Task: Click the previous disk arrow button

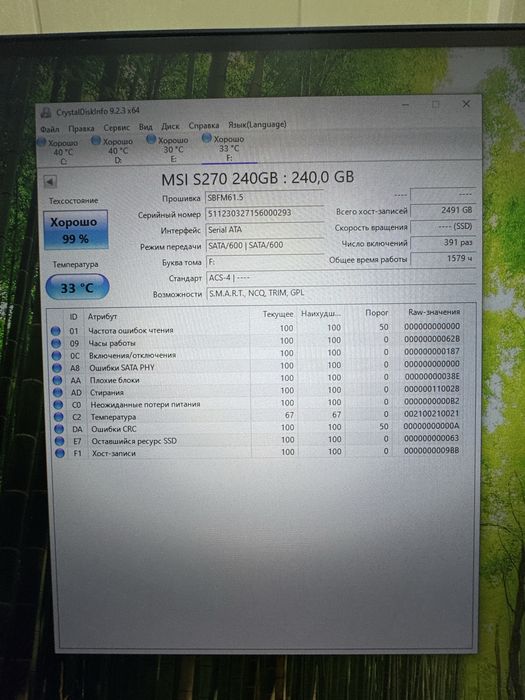Action: click(50, 181)
